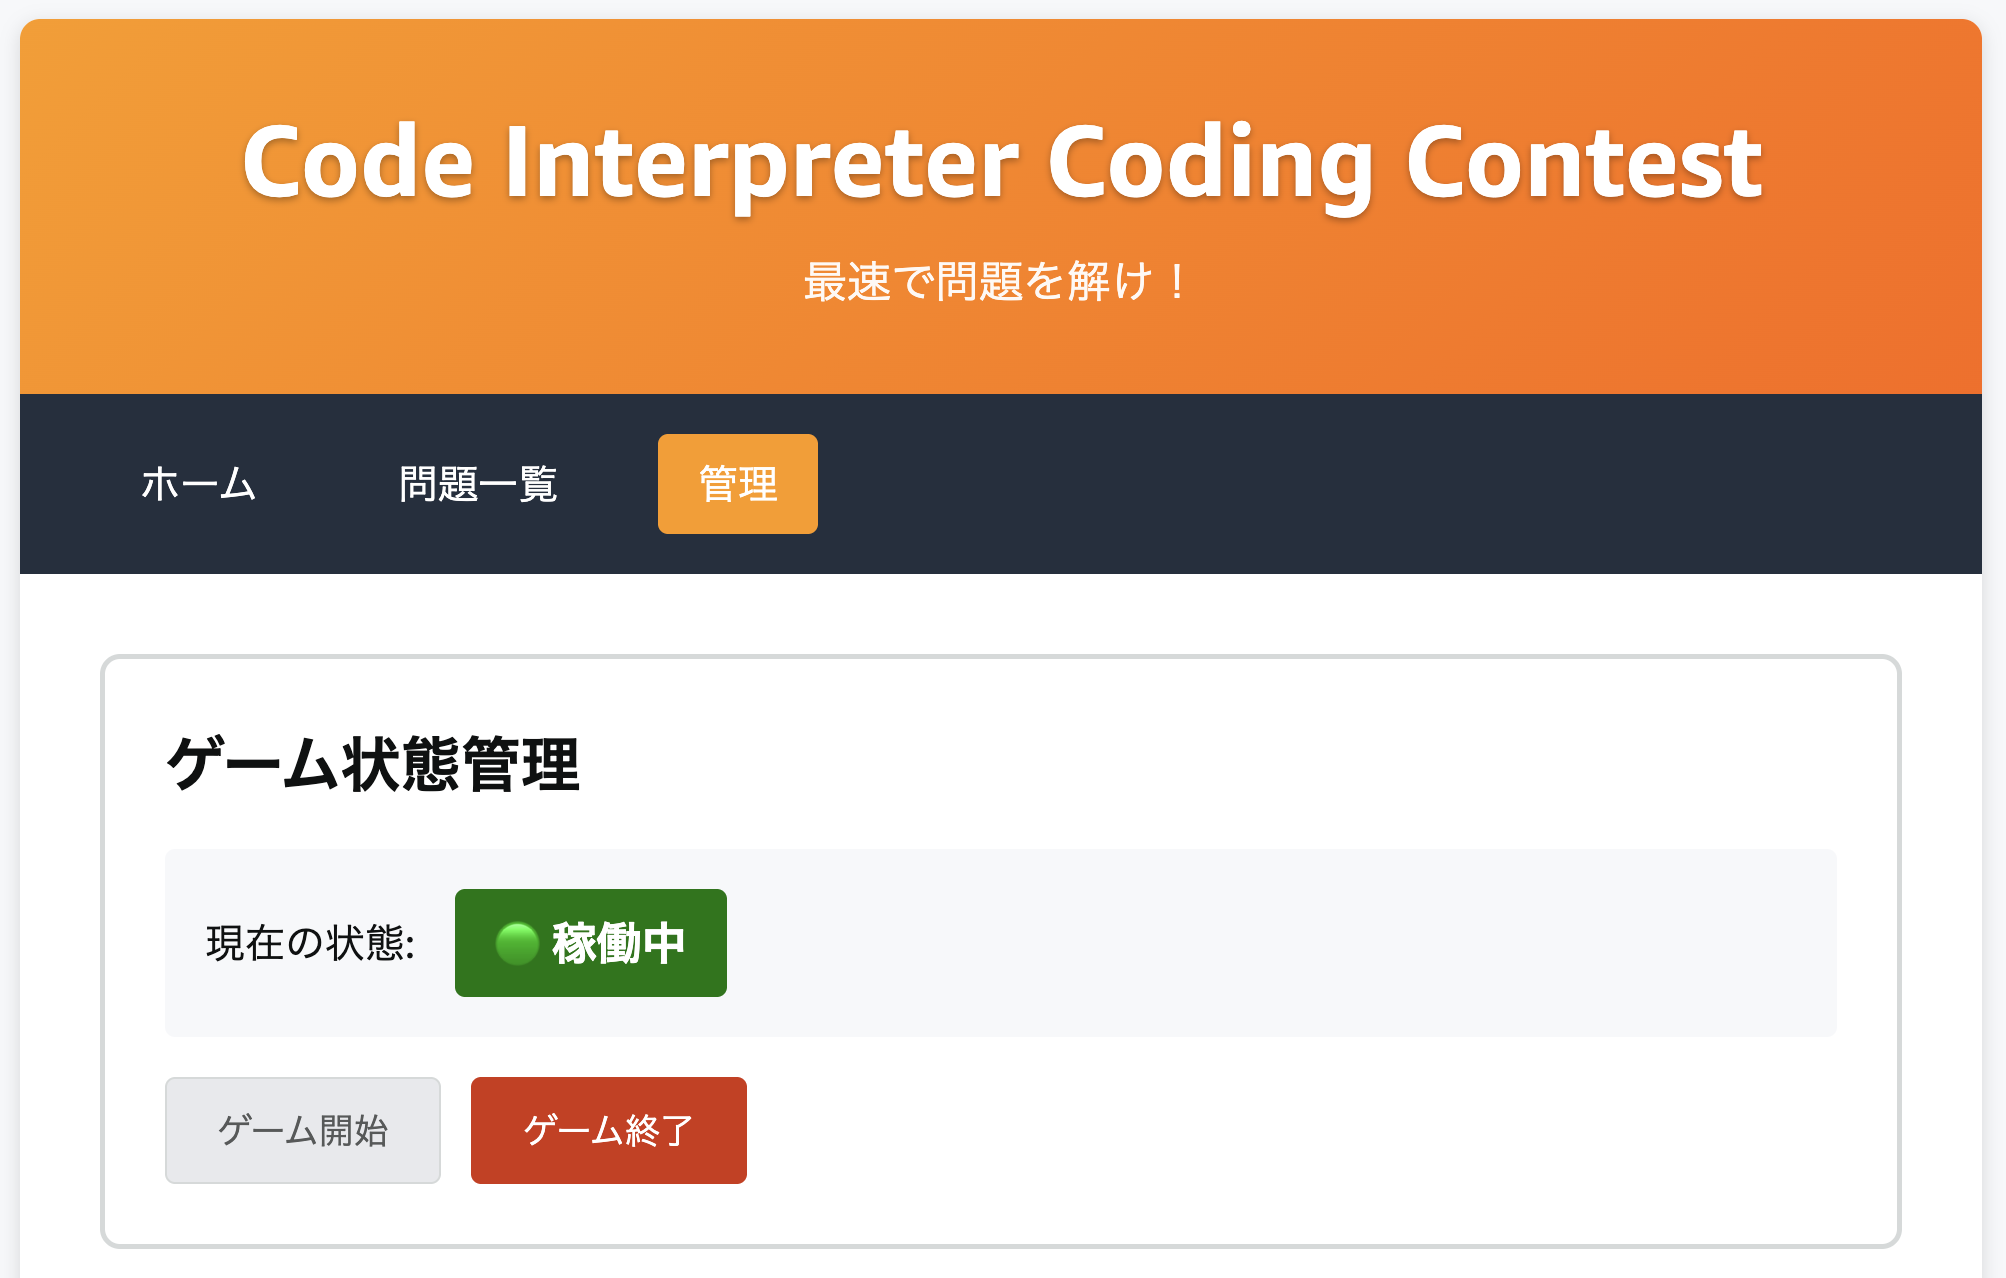Click the green status indicator dot
The width and height of the screenshot is (2006, 1278).
pyautogui.click(x=519, y=942)
